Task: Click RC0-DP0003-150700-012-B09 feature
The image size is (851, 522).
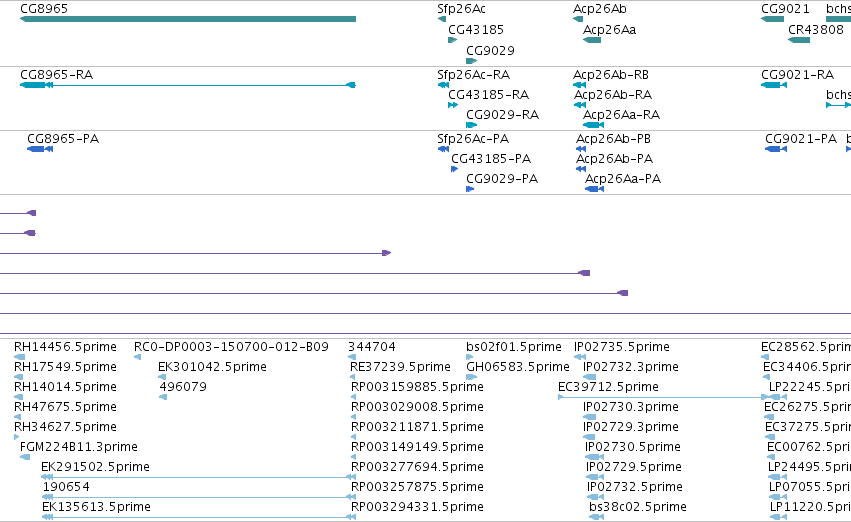Action: 137,357
